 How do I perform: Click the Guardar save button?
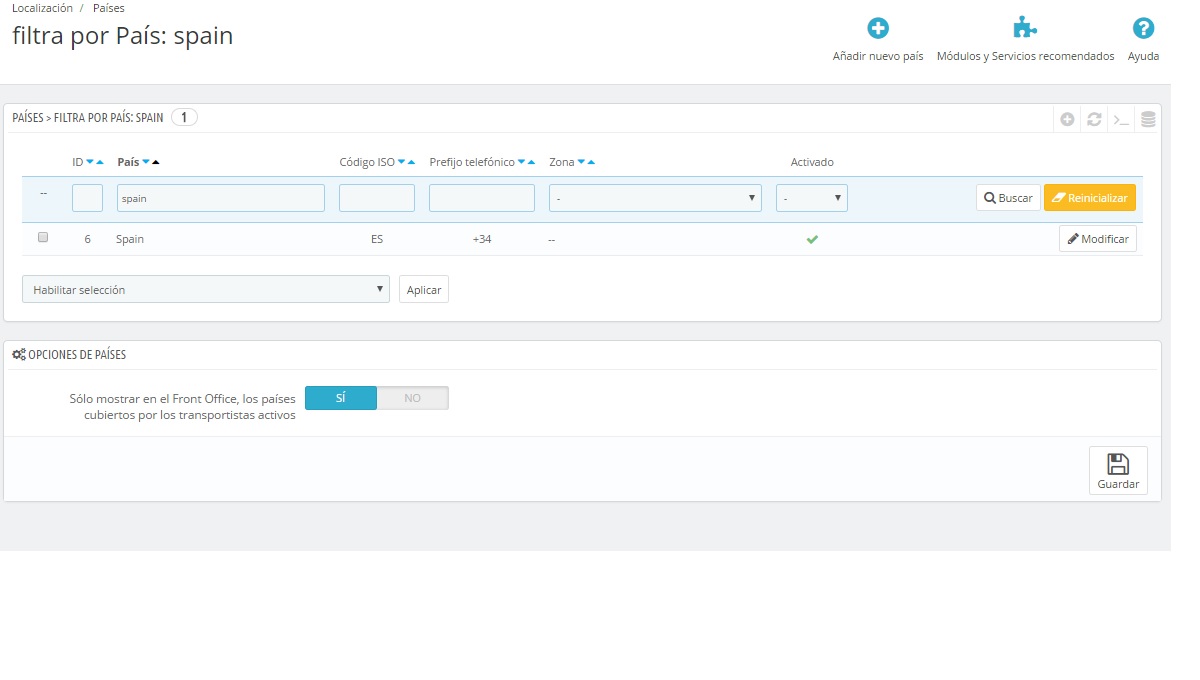(1118, 470)
